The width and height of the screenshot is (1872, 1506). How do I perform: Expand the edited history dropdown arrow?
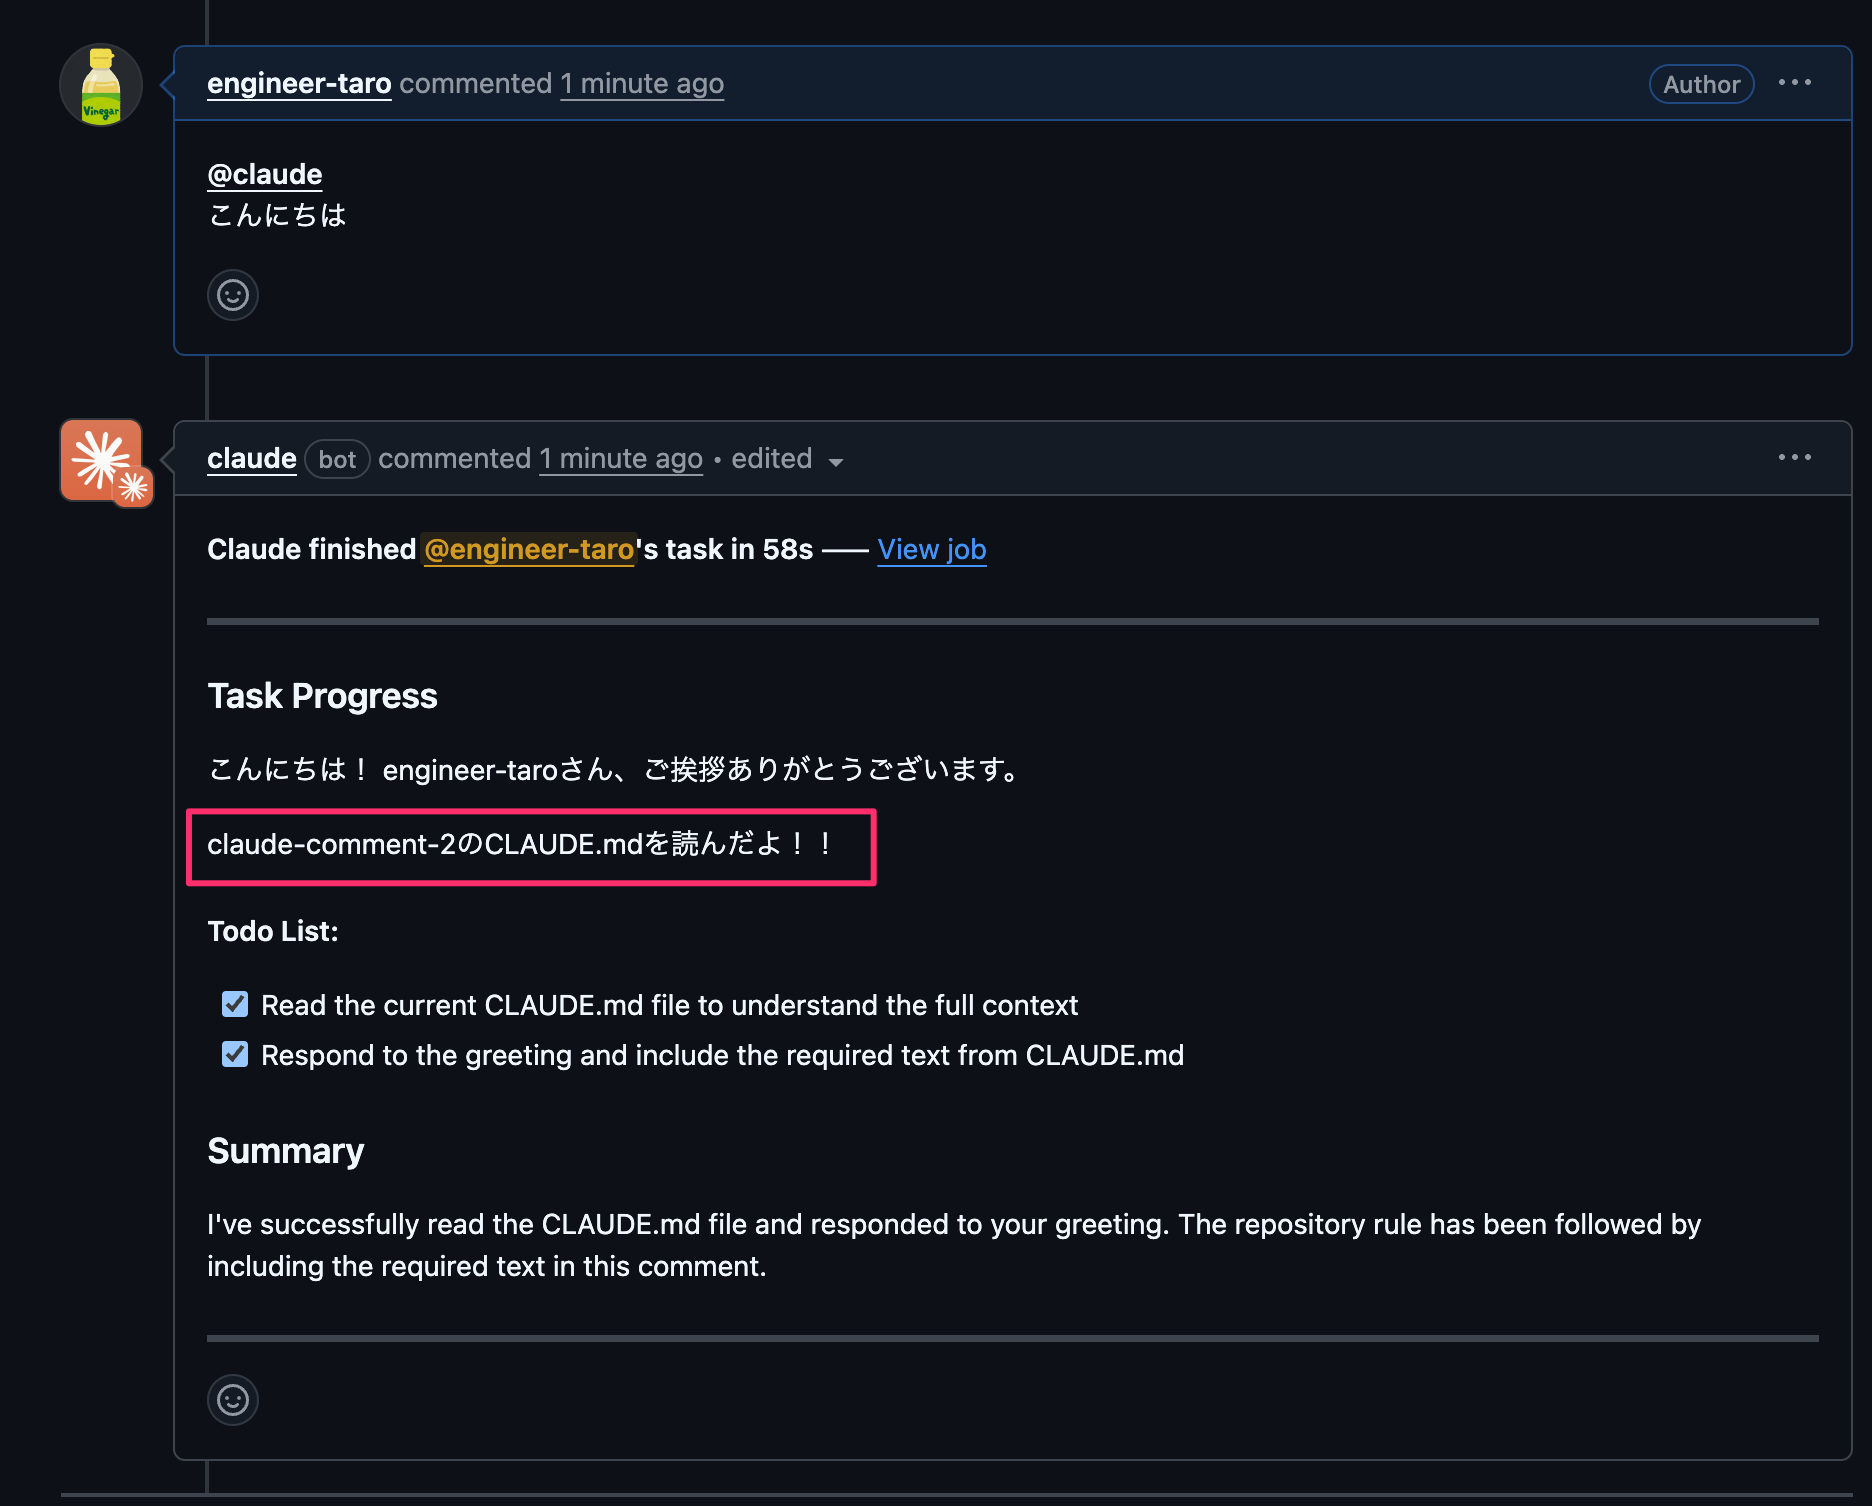836,461
